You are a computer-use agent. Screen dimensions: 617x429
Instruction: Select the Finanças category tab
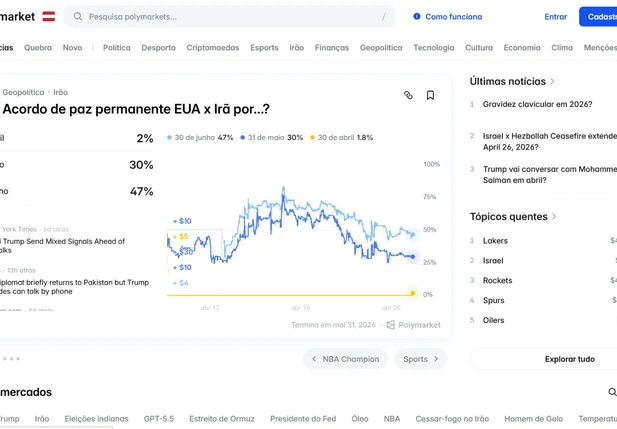click(x=332, y=48)
